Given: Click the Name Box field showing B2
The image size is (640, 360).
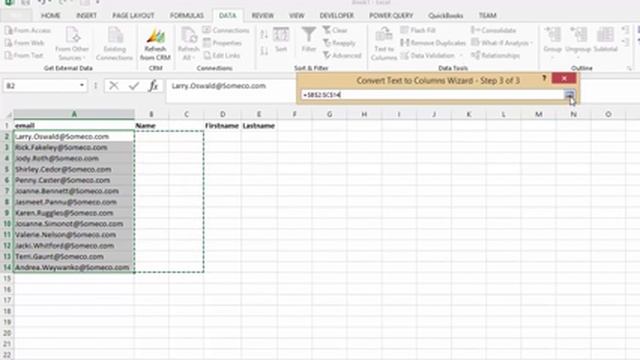Looking at the screenshot, I should point(40,86).
